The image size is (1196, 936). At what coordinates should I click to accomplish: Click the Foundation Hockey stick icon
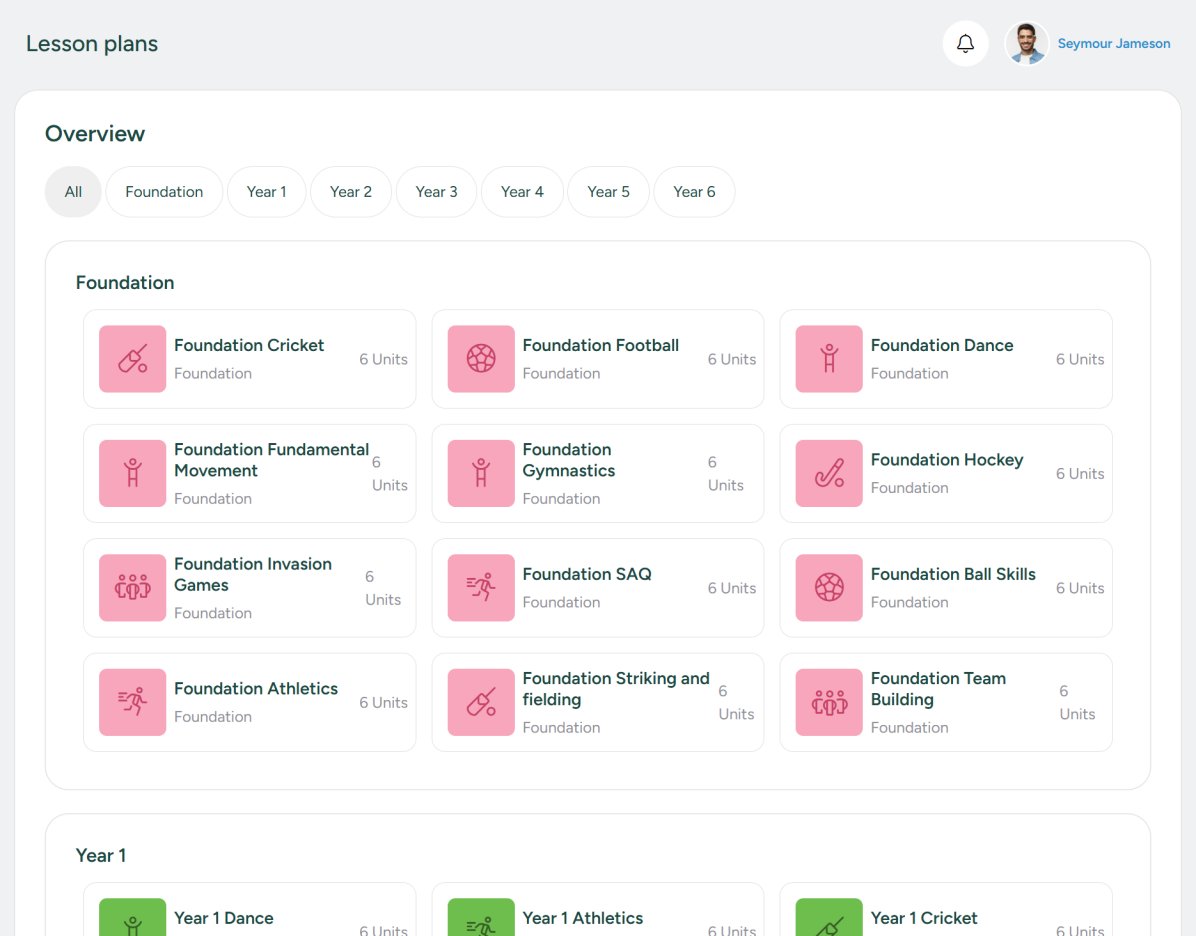click(x=829, y=473)
